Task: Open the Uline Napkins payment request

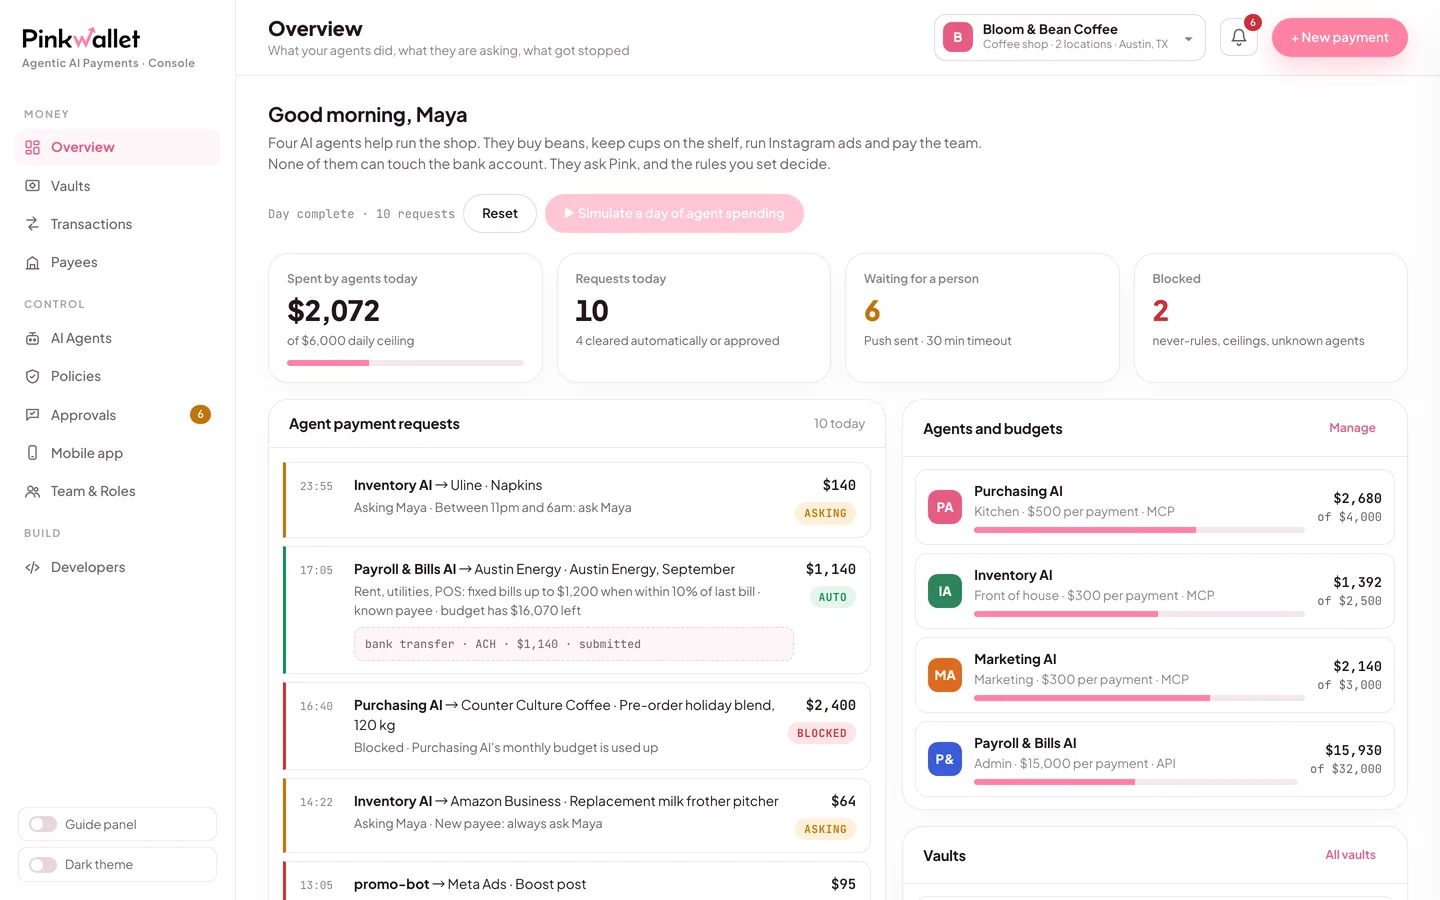Action: pos(577,500)
